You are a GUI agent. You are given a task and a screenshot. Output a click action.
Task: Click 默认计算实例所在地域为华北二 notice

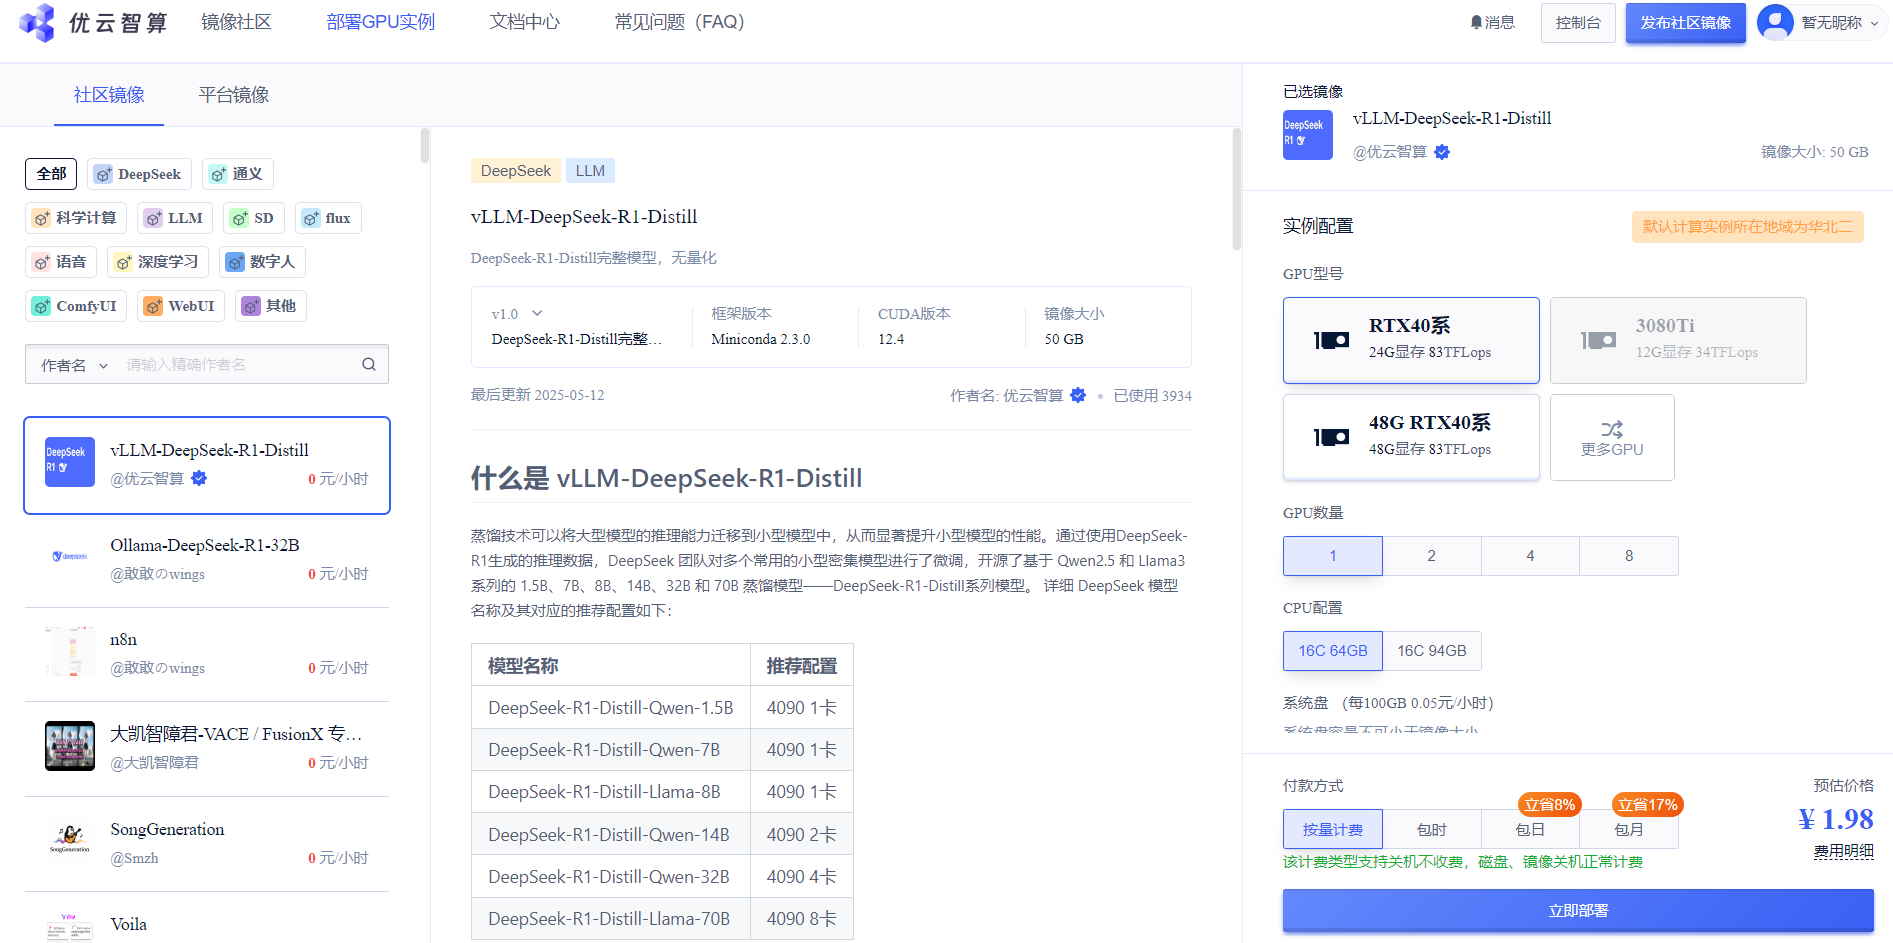click(1747, 227)
